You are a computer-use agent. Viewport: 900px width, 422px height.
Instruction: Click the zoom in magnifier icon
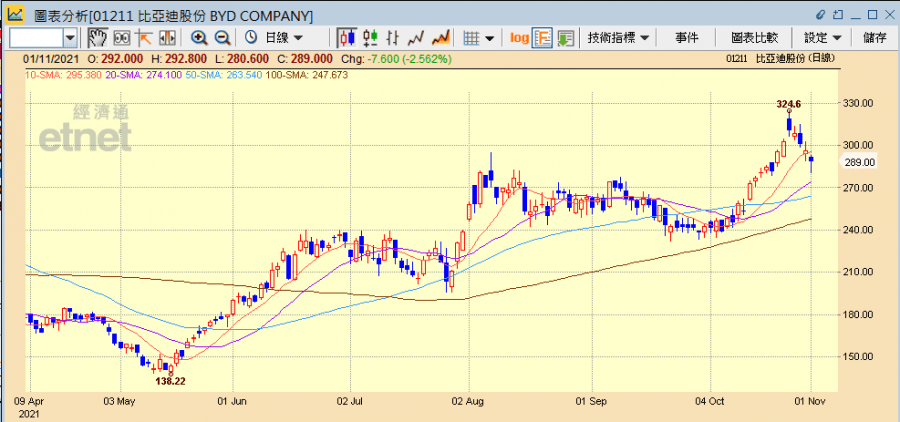tap(199, 37)
